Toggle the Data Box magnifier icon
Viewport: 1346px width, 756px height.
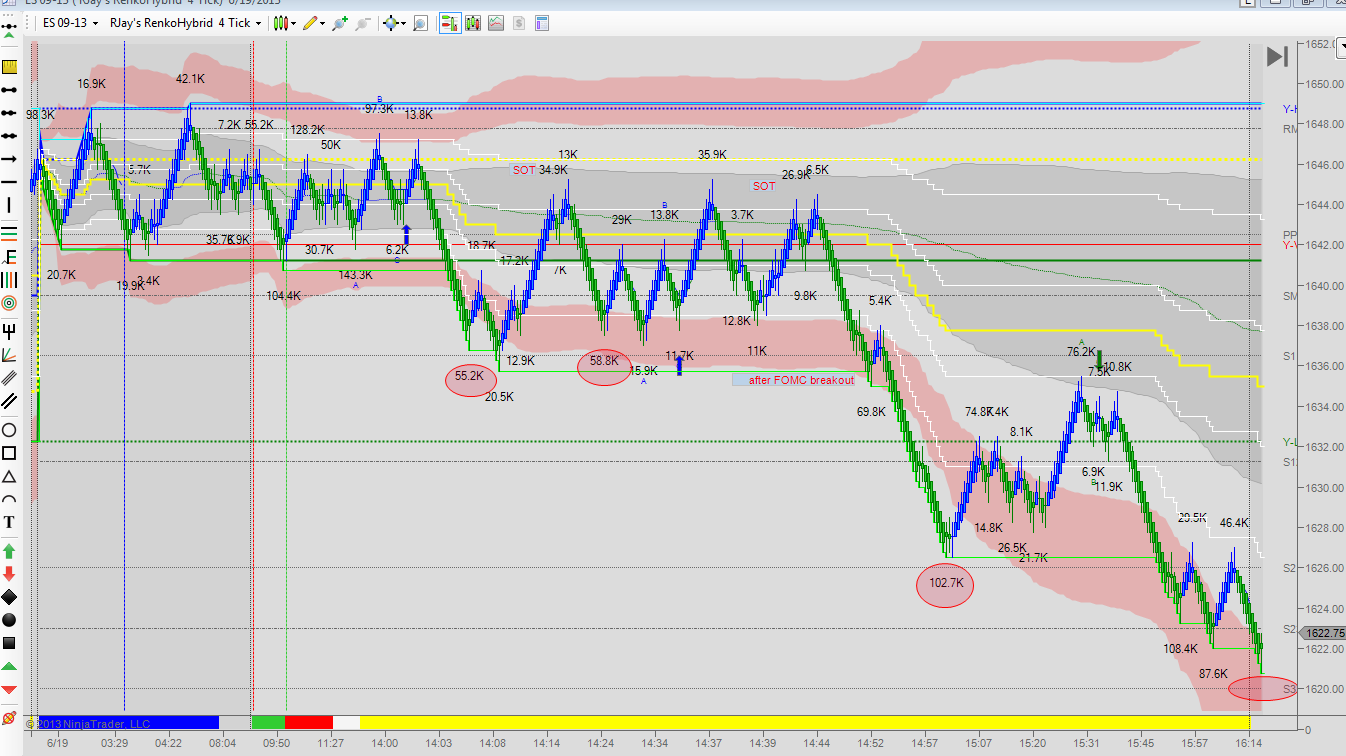tap(421, 22)
